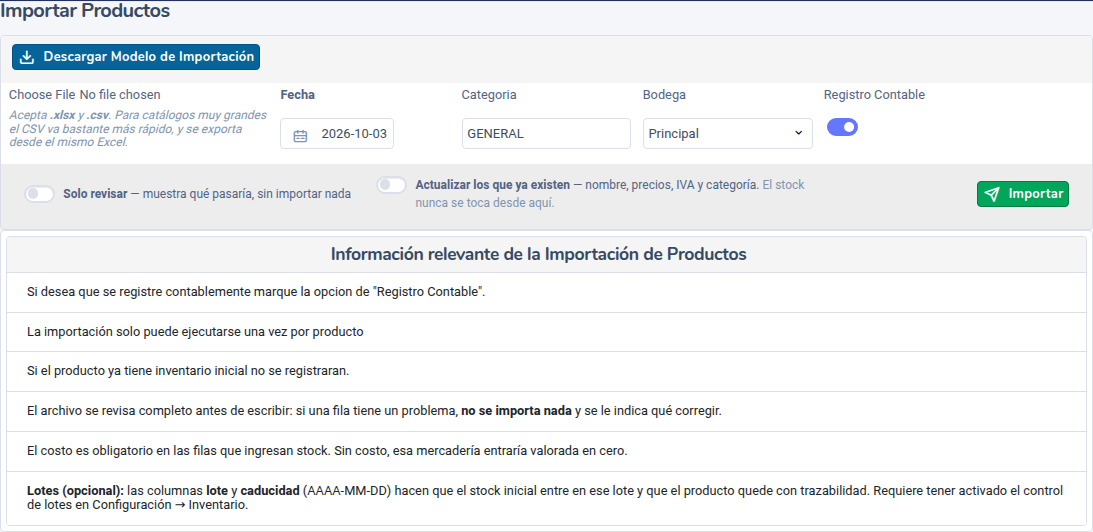Click the El stock nunca se toca text
The width and height of the screenshot is (1093, 532).
pos(610,195)
